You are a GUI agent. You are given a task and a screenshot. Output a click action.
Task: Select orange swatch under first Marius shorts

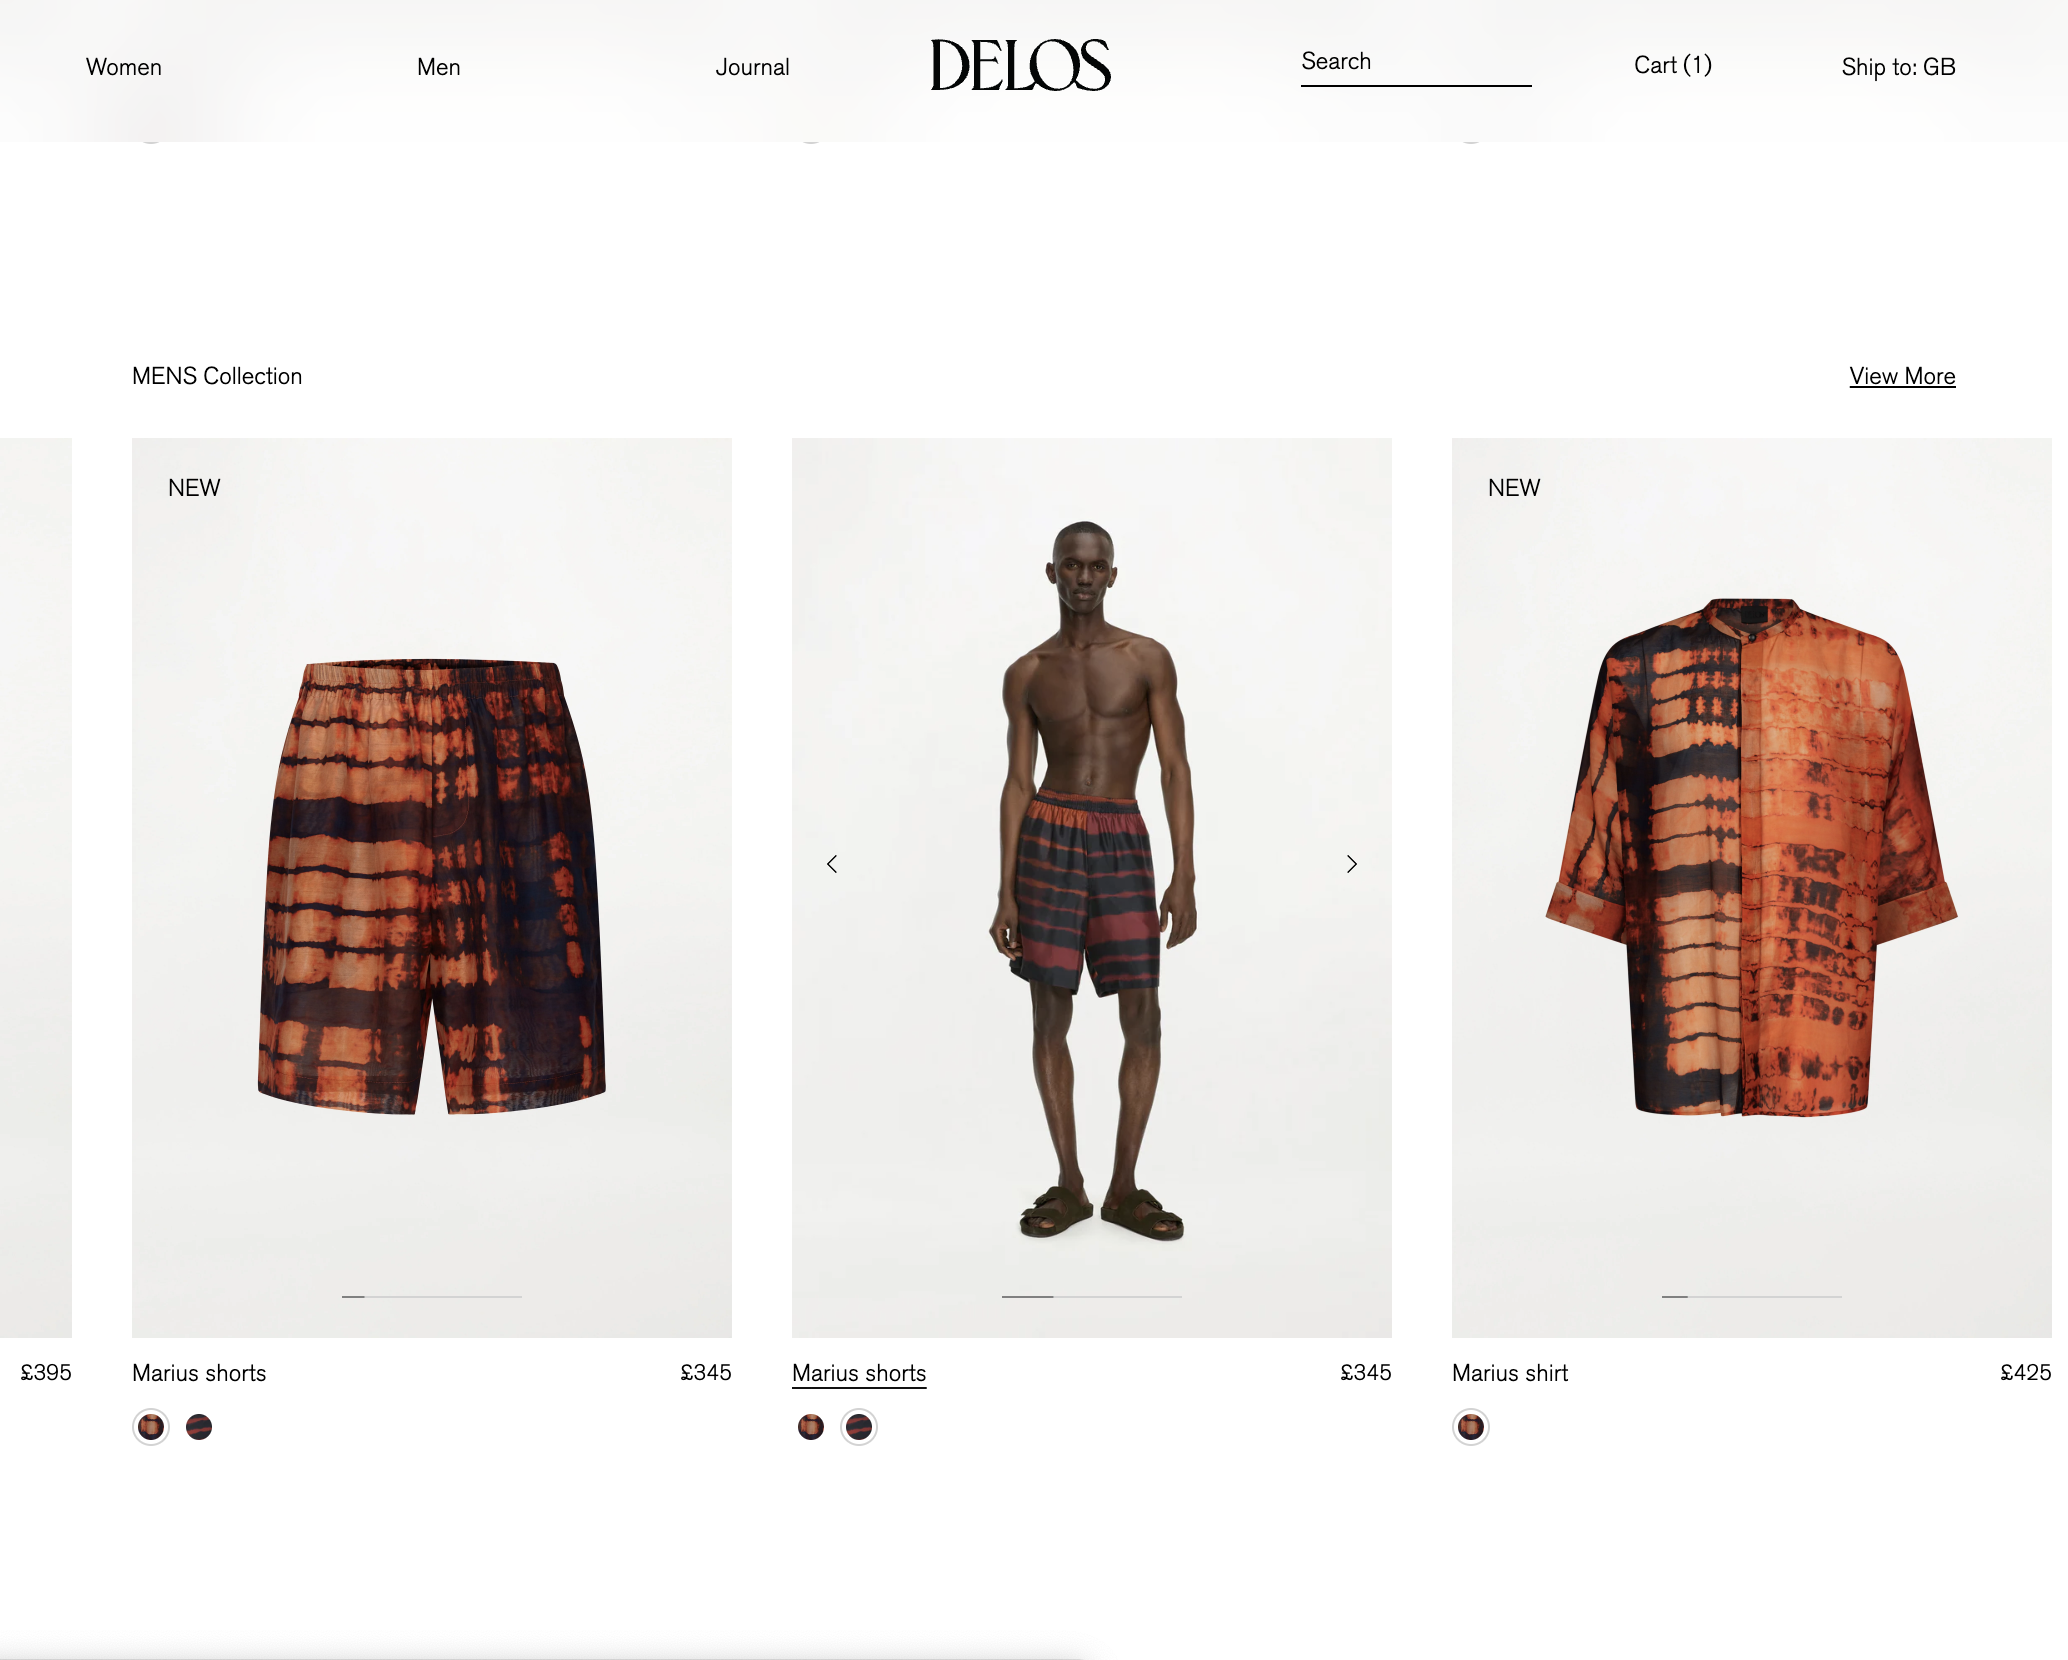tap(151, 1427)
